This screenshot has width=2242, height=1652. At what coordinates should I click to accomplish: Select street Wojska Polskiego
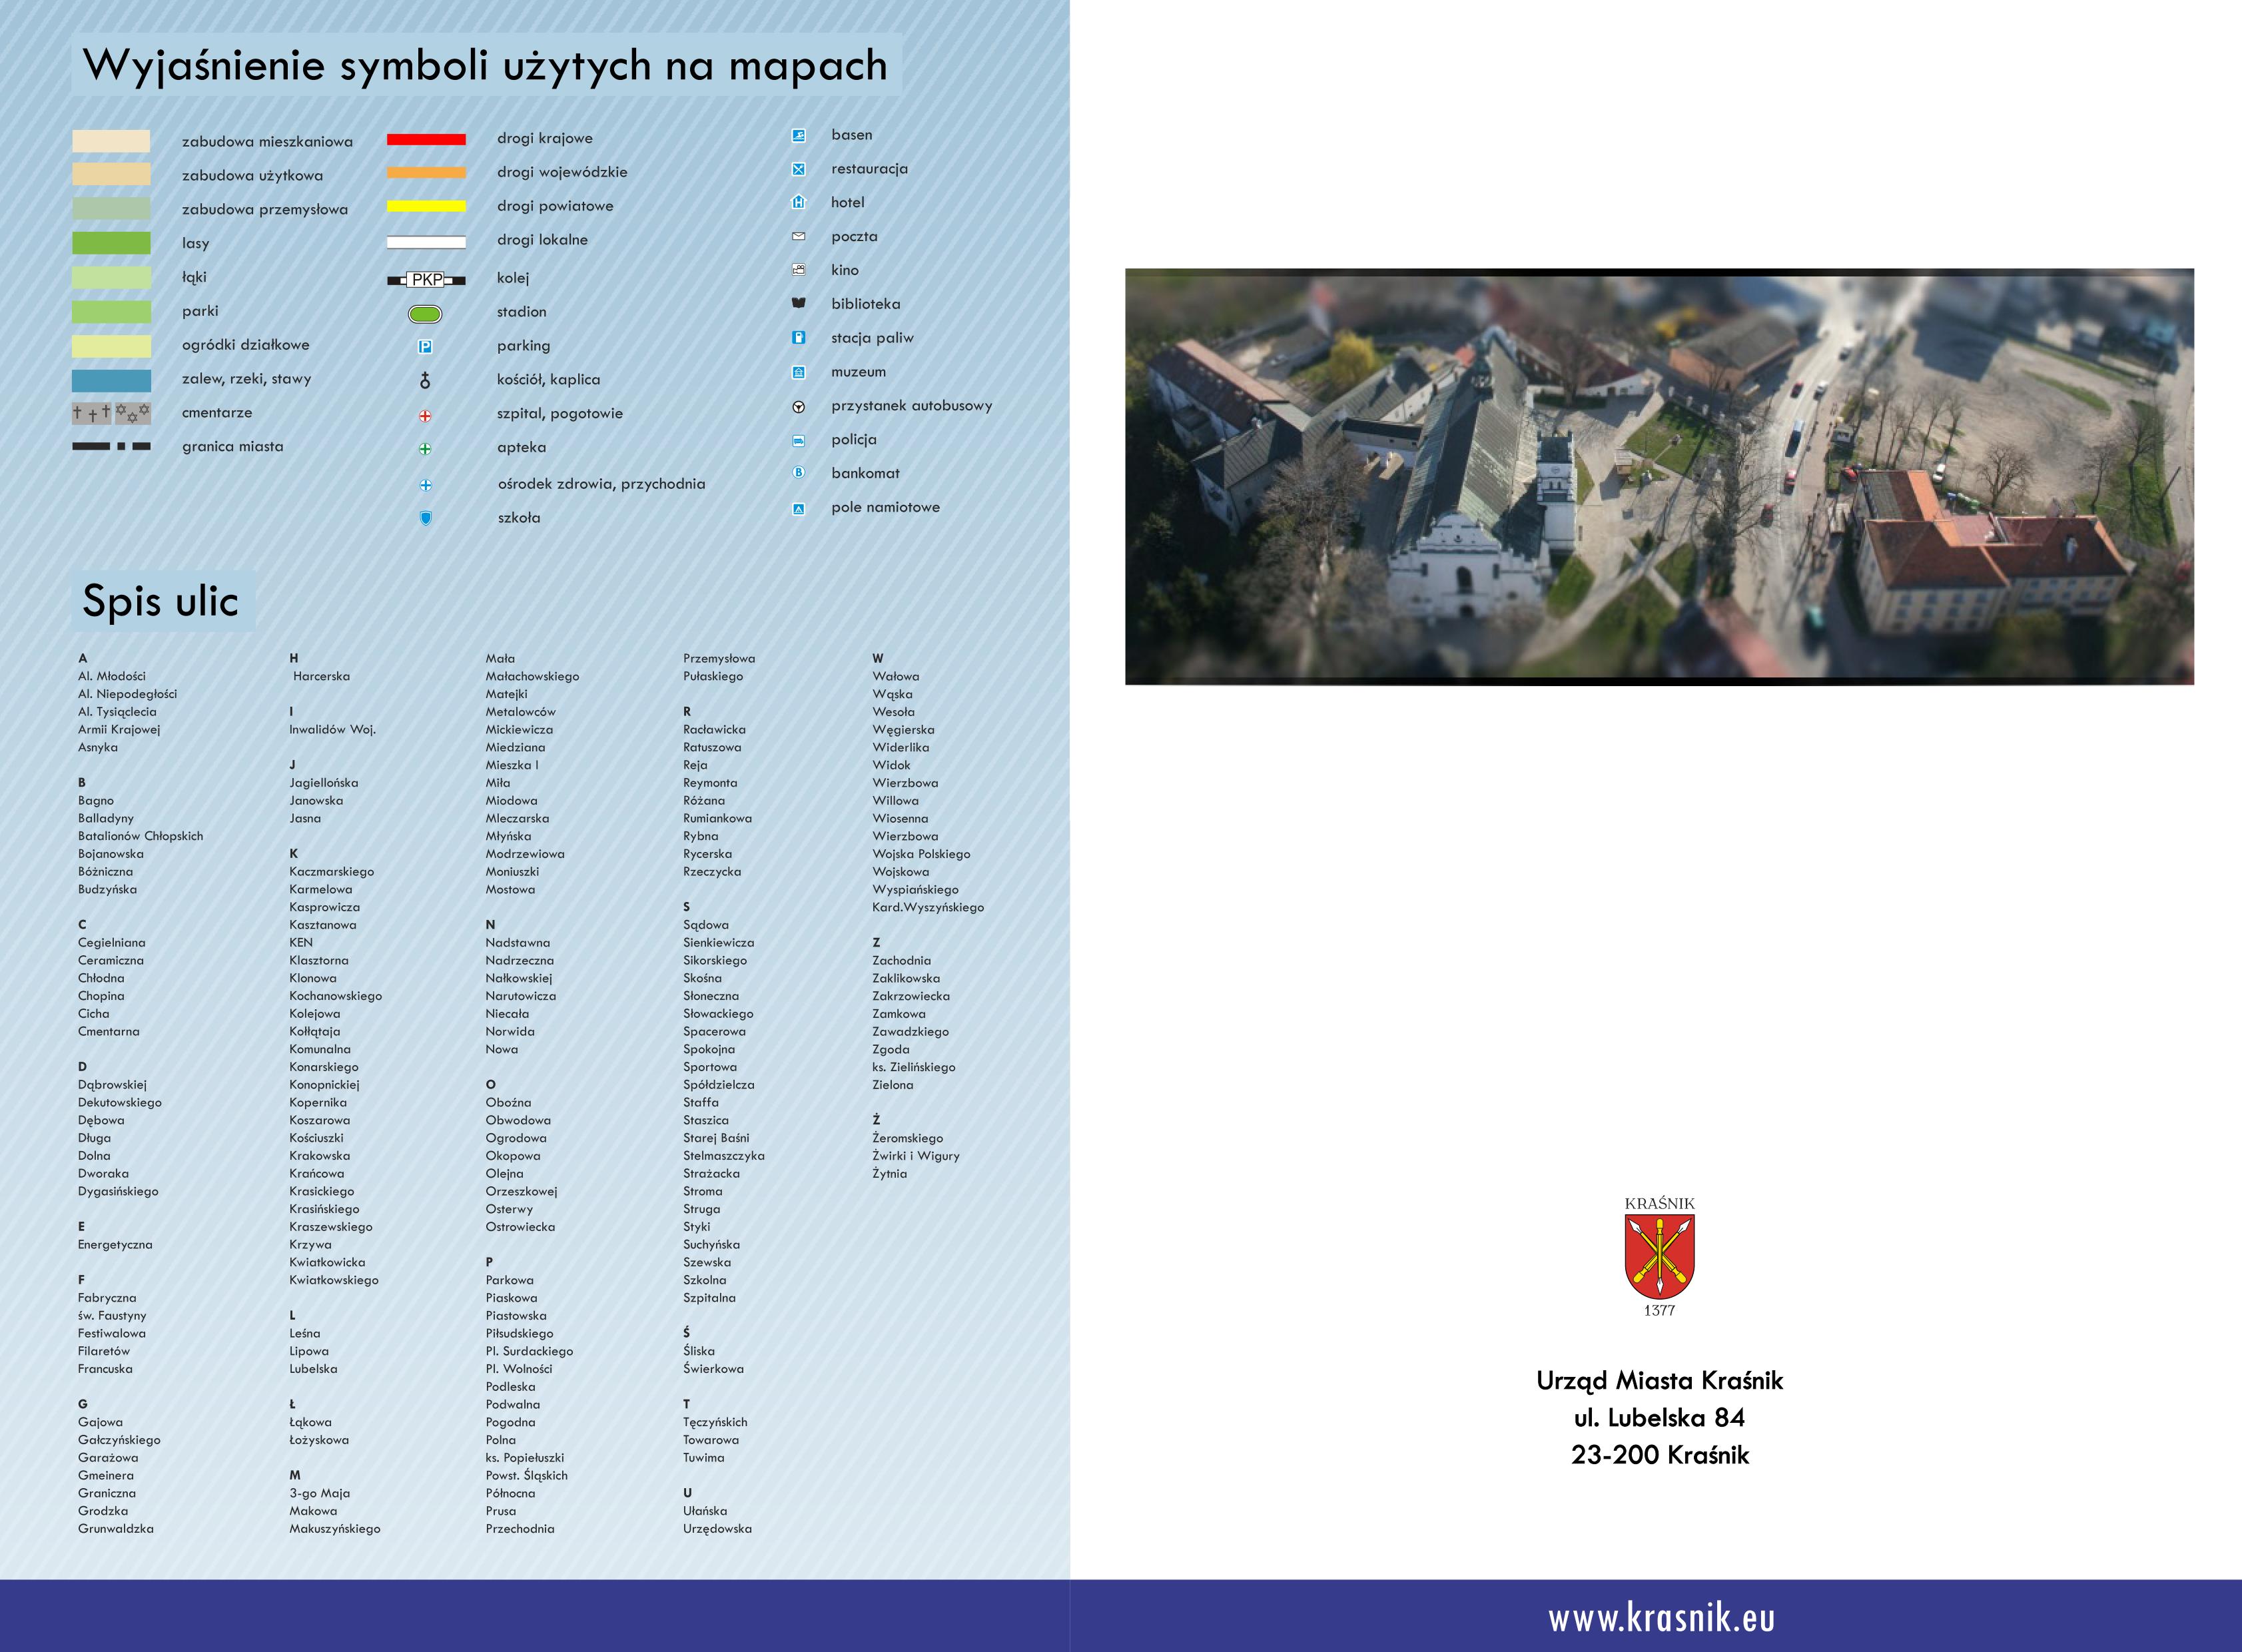click(x=921, y=854)
